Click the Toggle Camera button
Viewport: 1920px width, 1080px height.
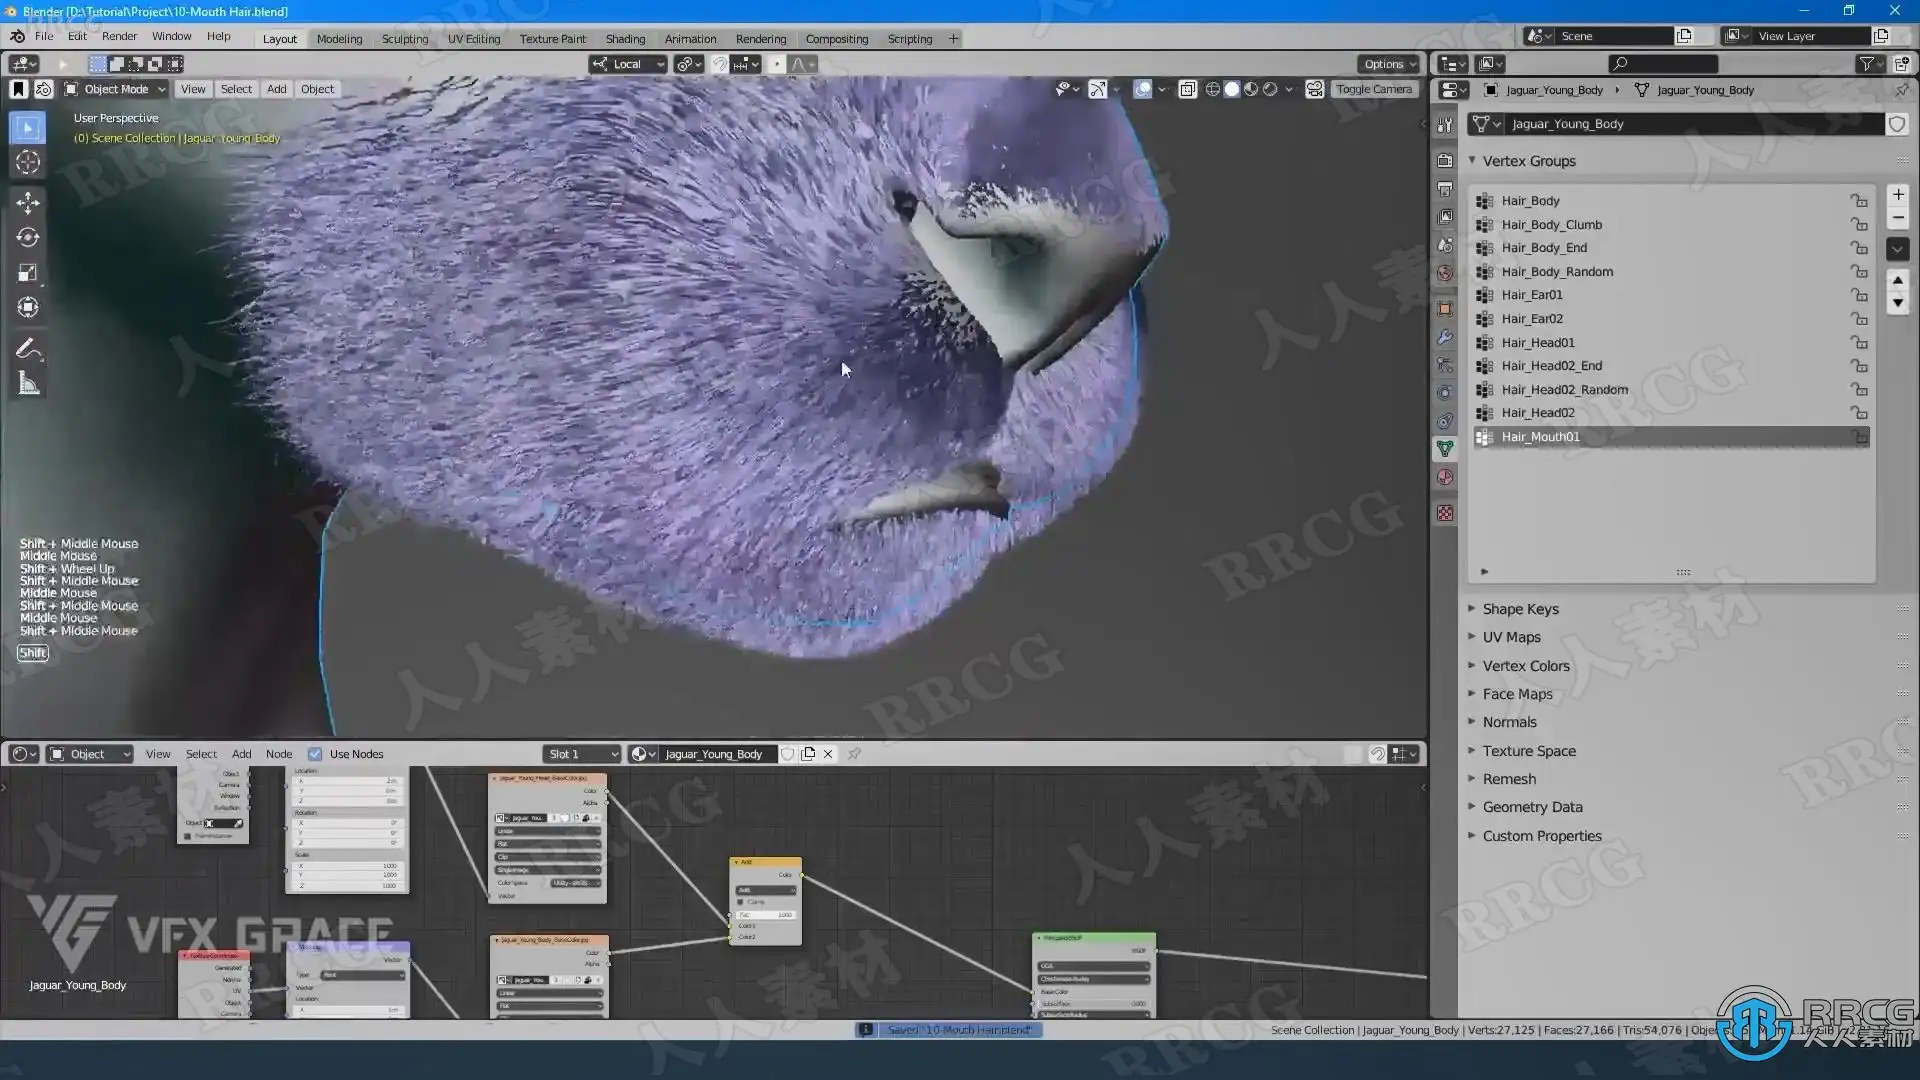pos(1373,89)
